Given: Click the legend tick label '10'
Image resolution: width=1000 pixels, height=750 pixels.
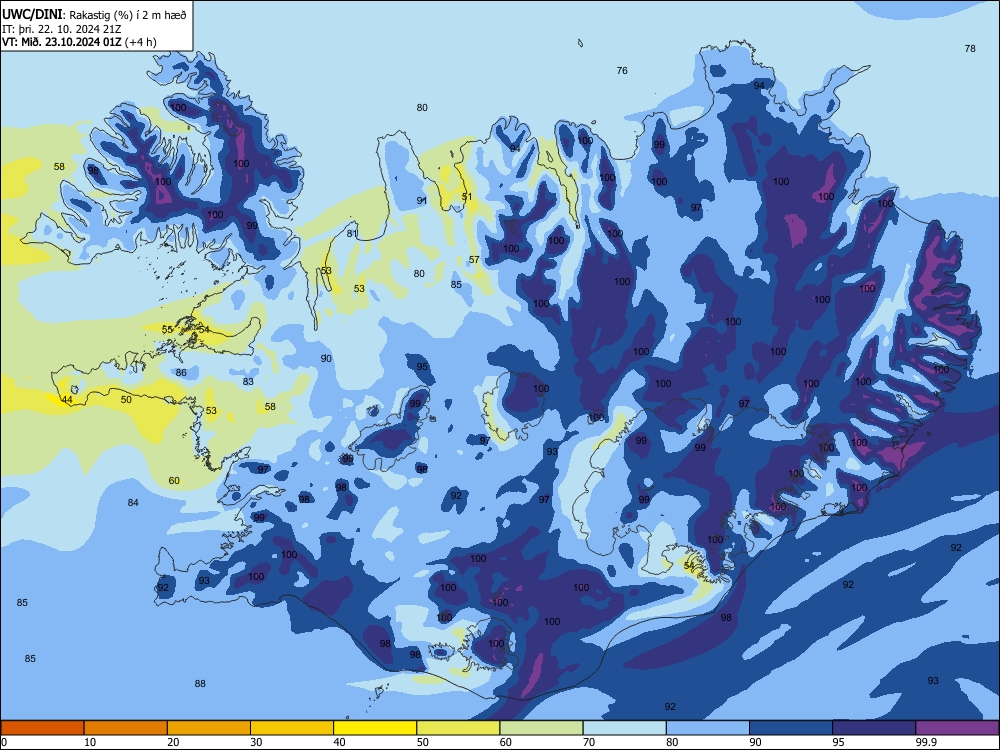Looking at the screenshot, I should [x=90, y=742].
